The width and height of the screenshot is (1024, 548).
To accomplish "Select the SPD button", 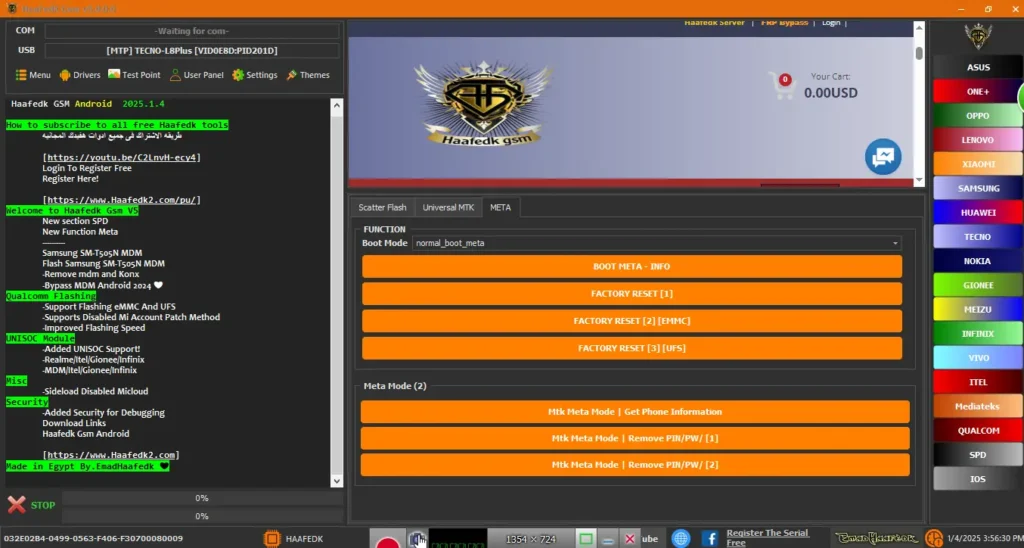I will (978, 455).
